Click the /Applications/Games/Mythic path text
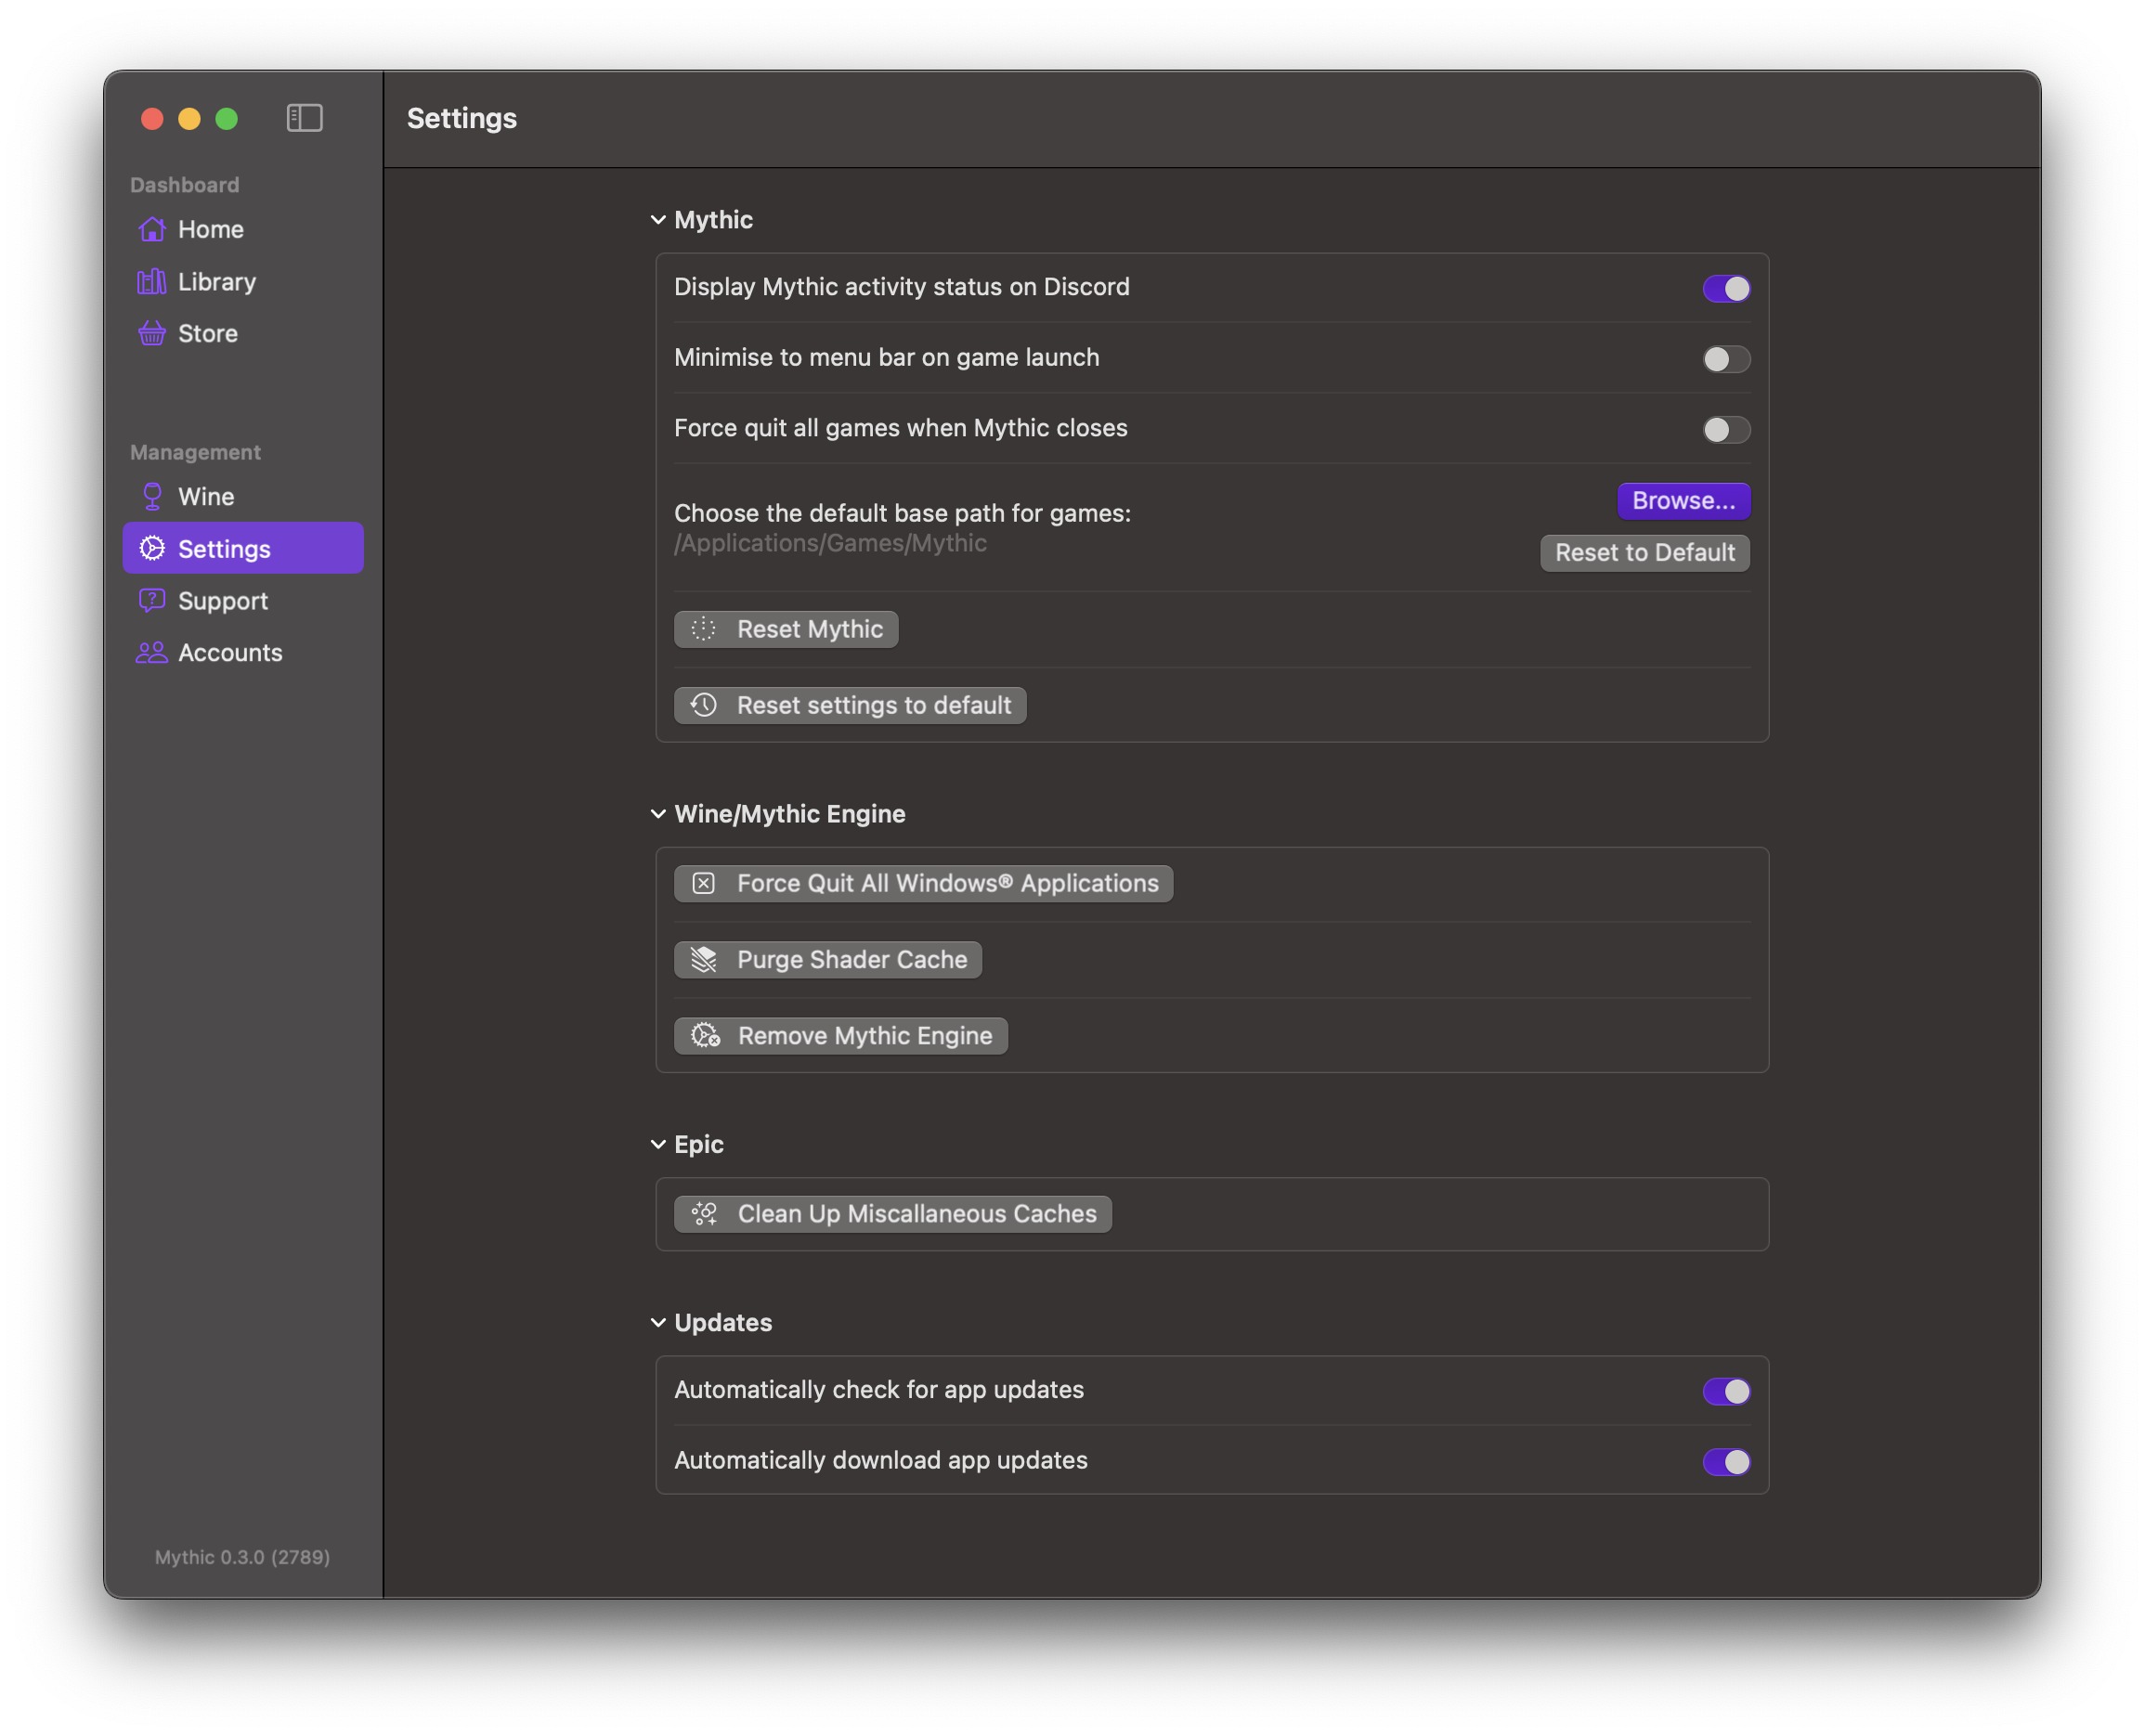Viewport: 2145px width, 1736px height. pos(830,543)
